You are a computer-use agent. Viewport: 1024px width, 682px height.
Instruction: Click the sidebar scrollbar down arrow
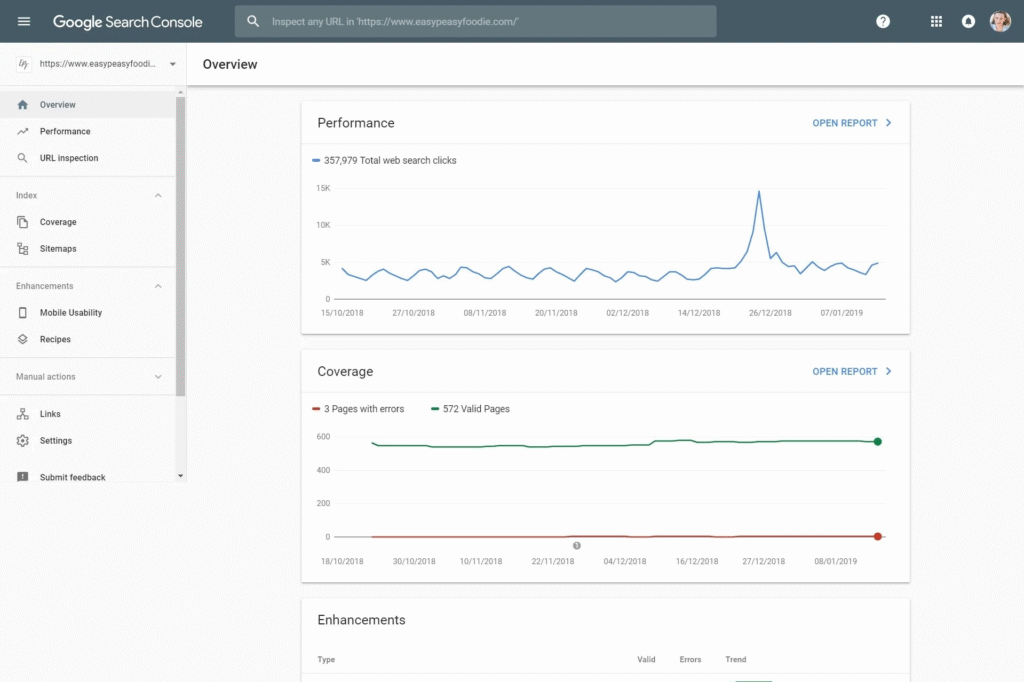[x=181, y=476]
